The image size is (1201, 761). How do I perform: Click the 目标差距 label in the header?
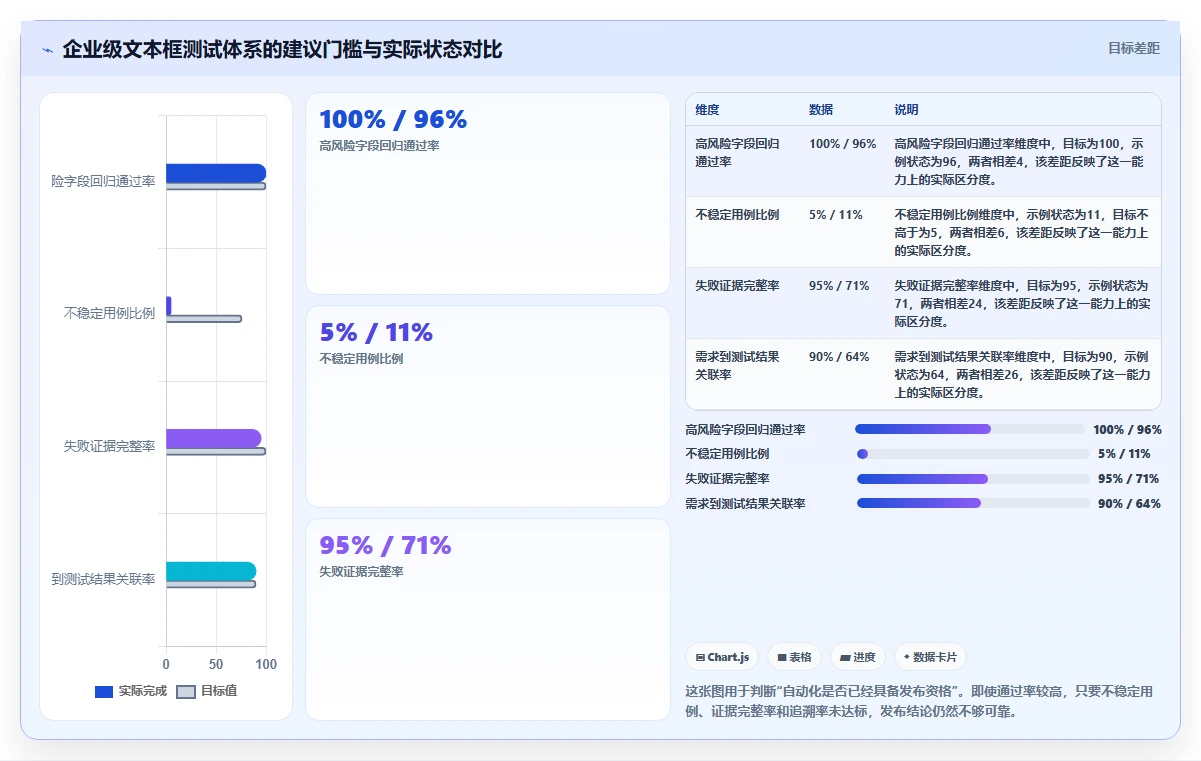pyautogui.click(x=1134, y=48)
